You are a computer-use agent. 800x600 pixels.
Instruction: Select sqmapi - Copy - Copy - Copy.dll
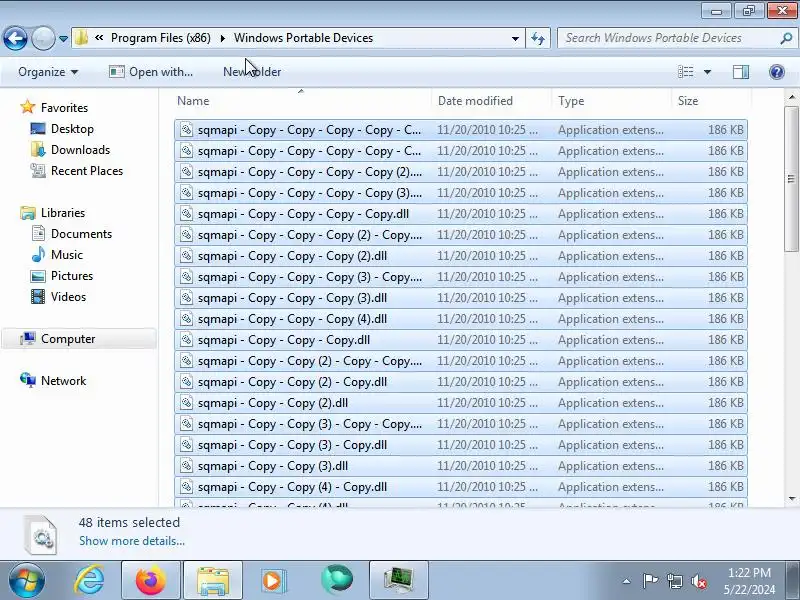pyautogui.click(x=461, y=340)
